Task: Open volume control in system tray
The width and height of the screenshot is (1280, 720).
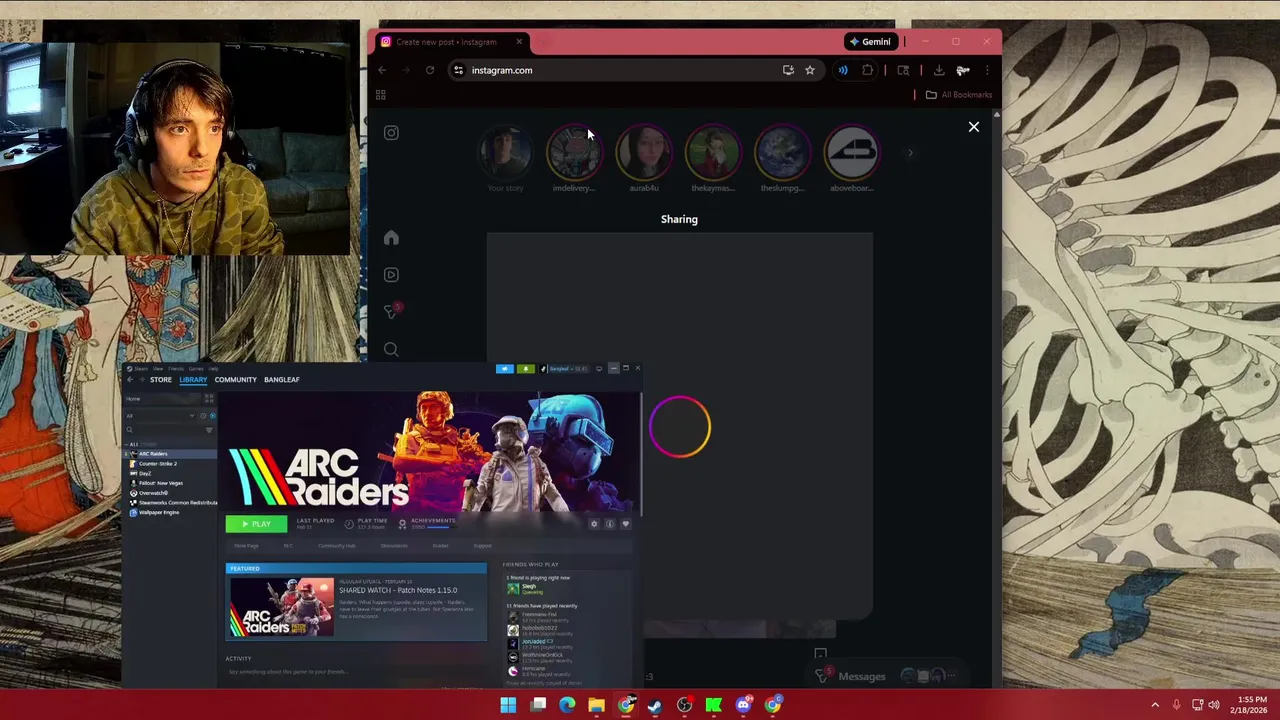Action: click(1214, 705)
